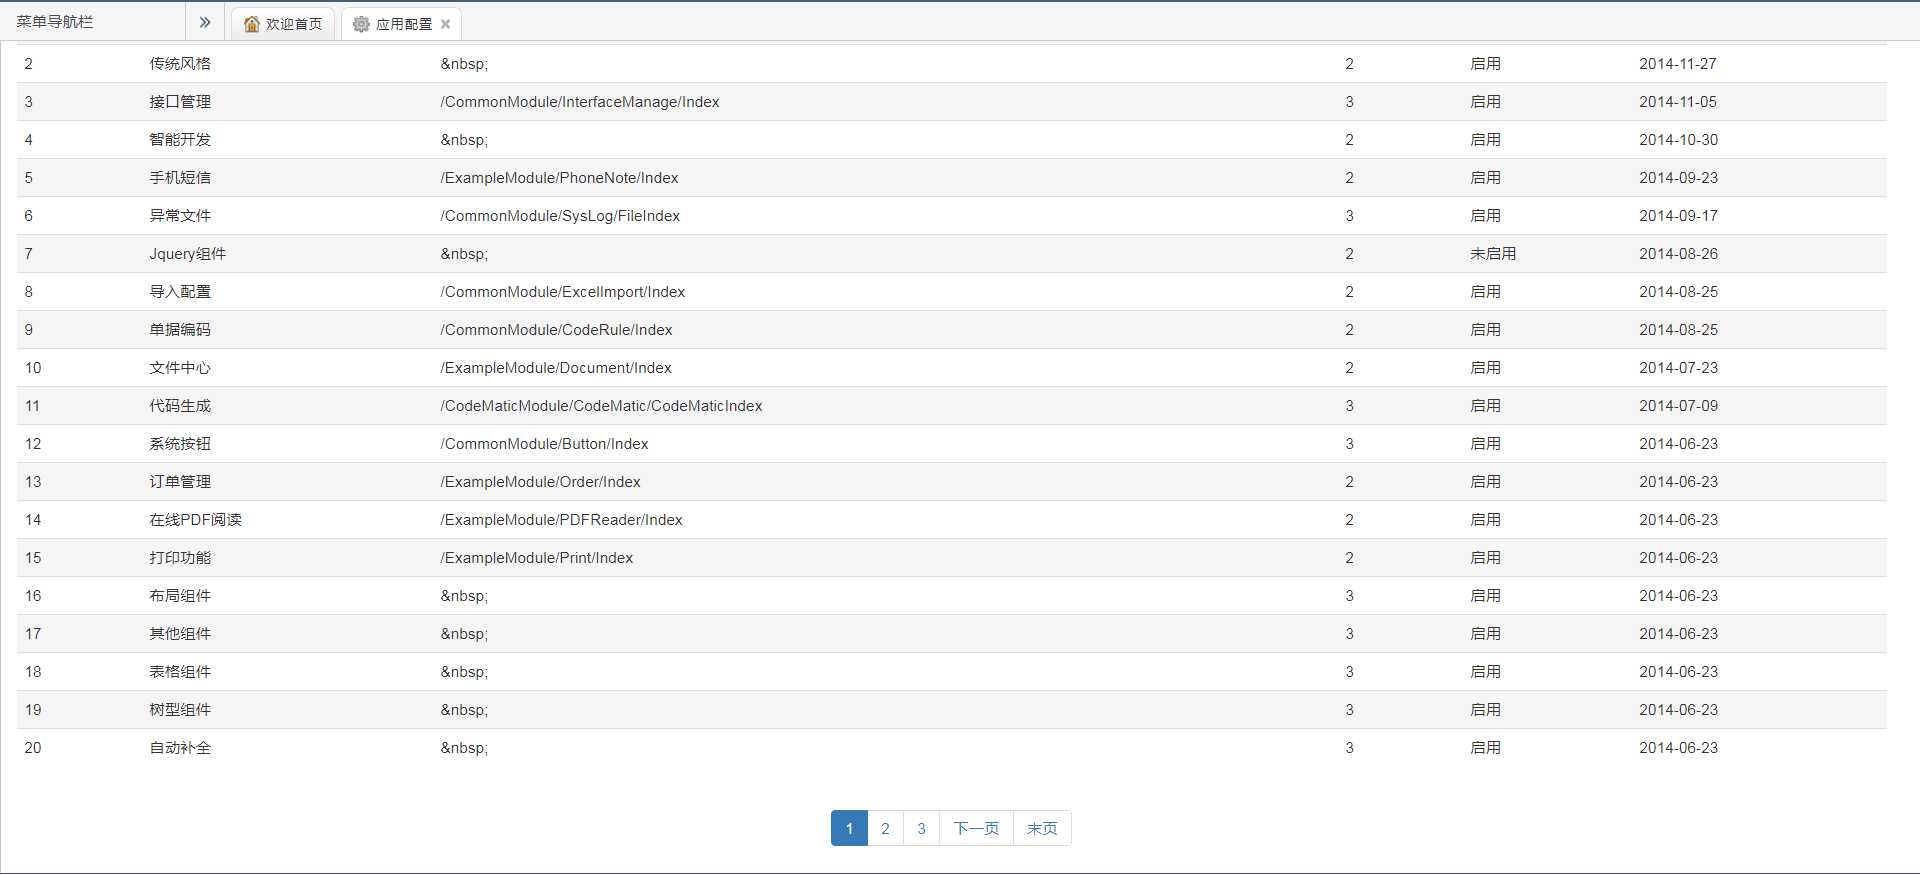Viewport: 1920px width, 874px height.
Task: Select the 传统风格 row name
Action: coord(180,64)
